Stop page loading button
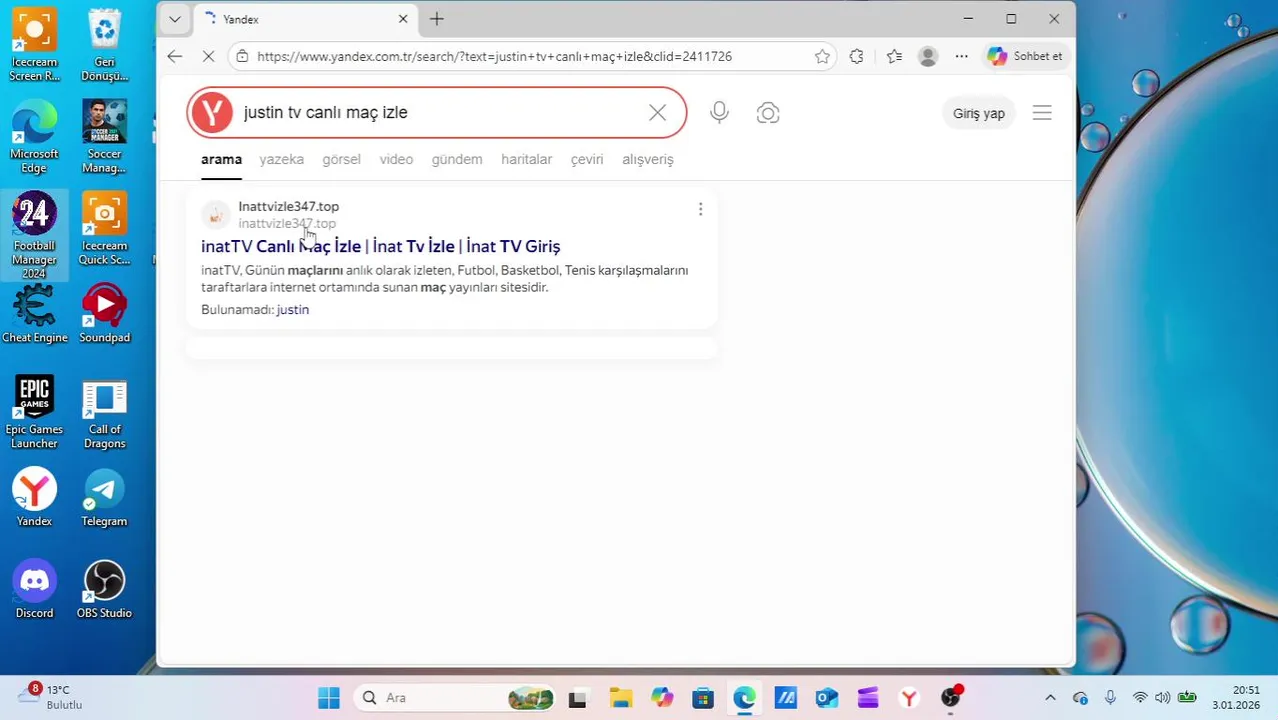This screenshot has width=1278, height=720. click(x=208, y=56)
